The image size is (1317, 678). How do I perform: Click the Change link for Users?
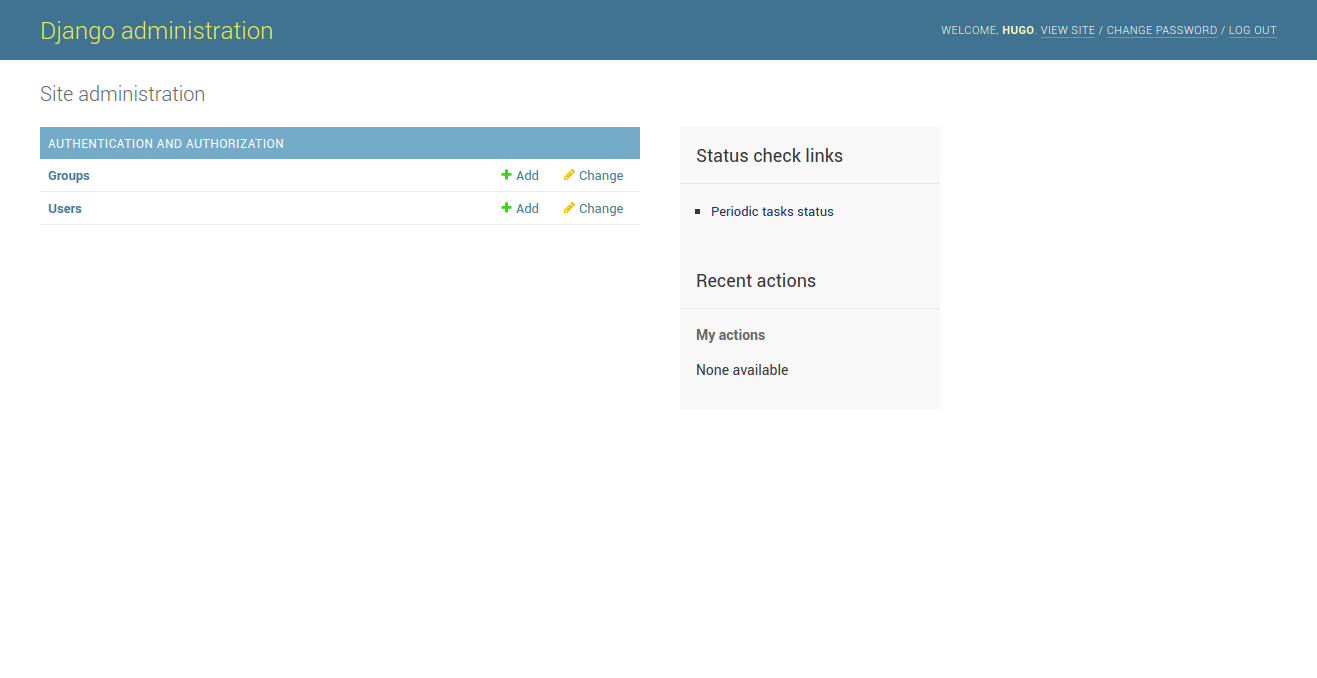600,208
